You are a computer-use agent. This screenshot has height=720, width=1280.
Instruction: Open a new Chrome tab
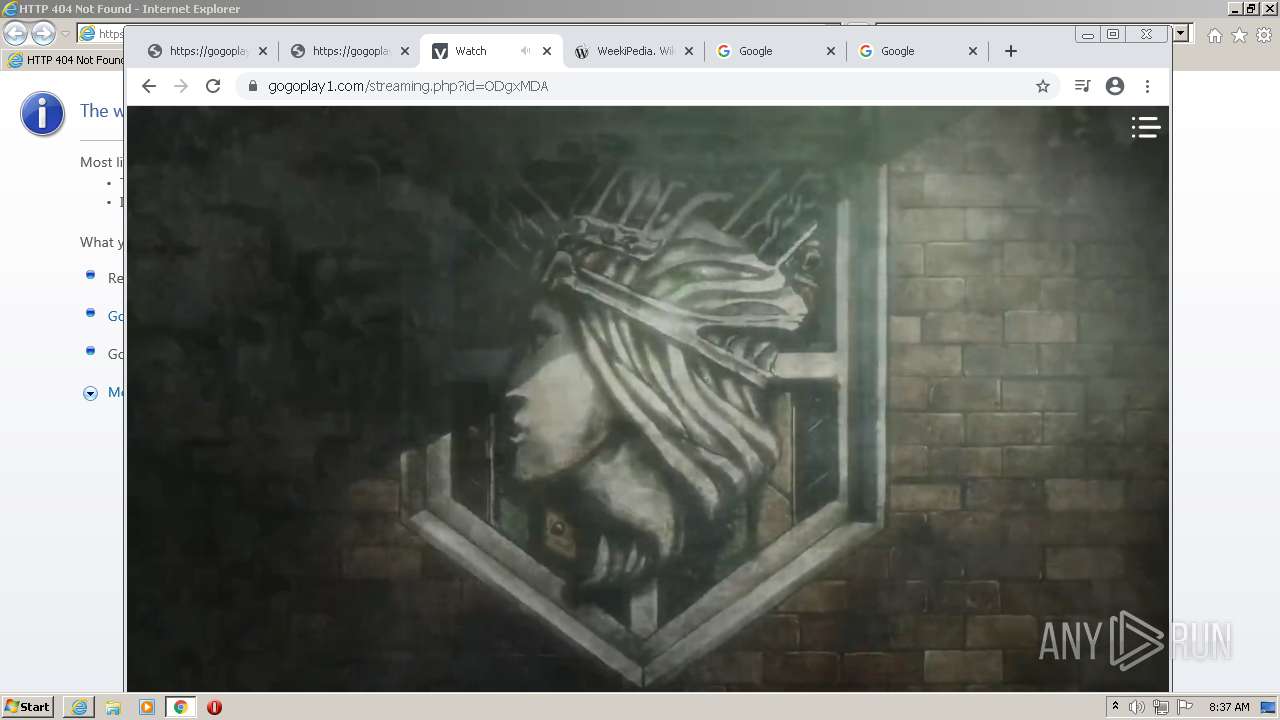pyautogui.click(x=1011, y=51)
